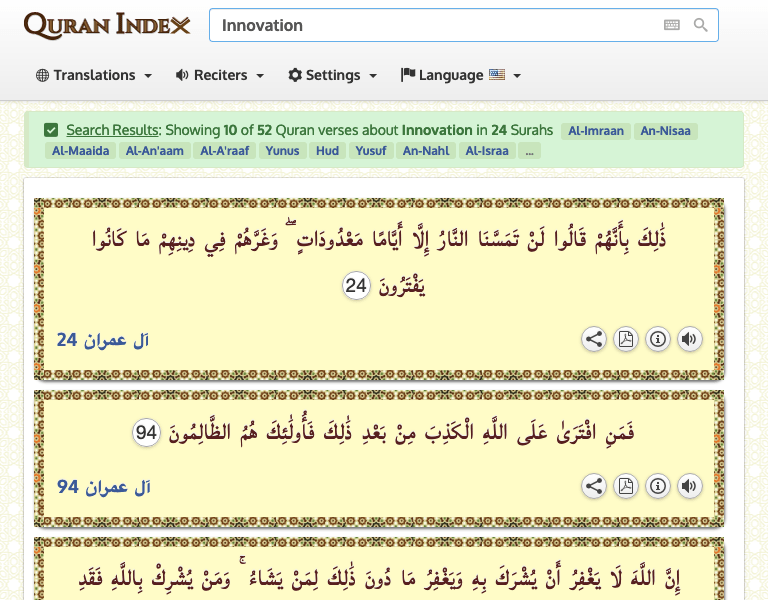View info for verse 94

point(658,487)
